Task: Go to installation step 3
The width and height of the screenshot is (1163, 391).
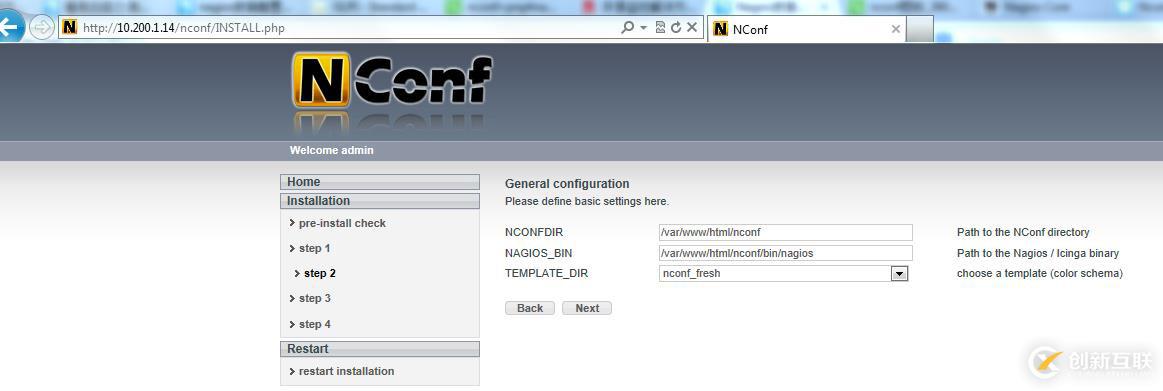Action: click(x=314, y=299)
